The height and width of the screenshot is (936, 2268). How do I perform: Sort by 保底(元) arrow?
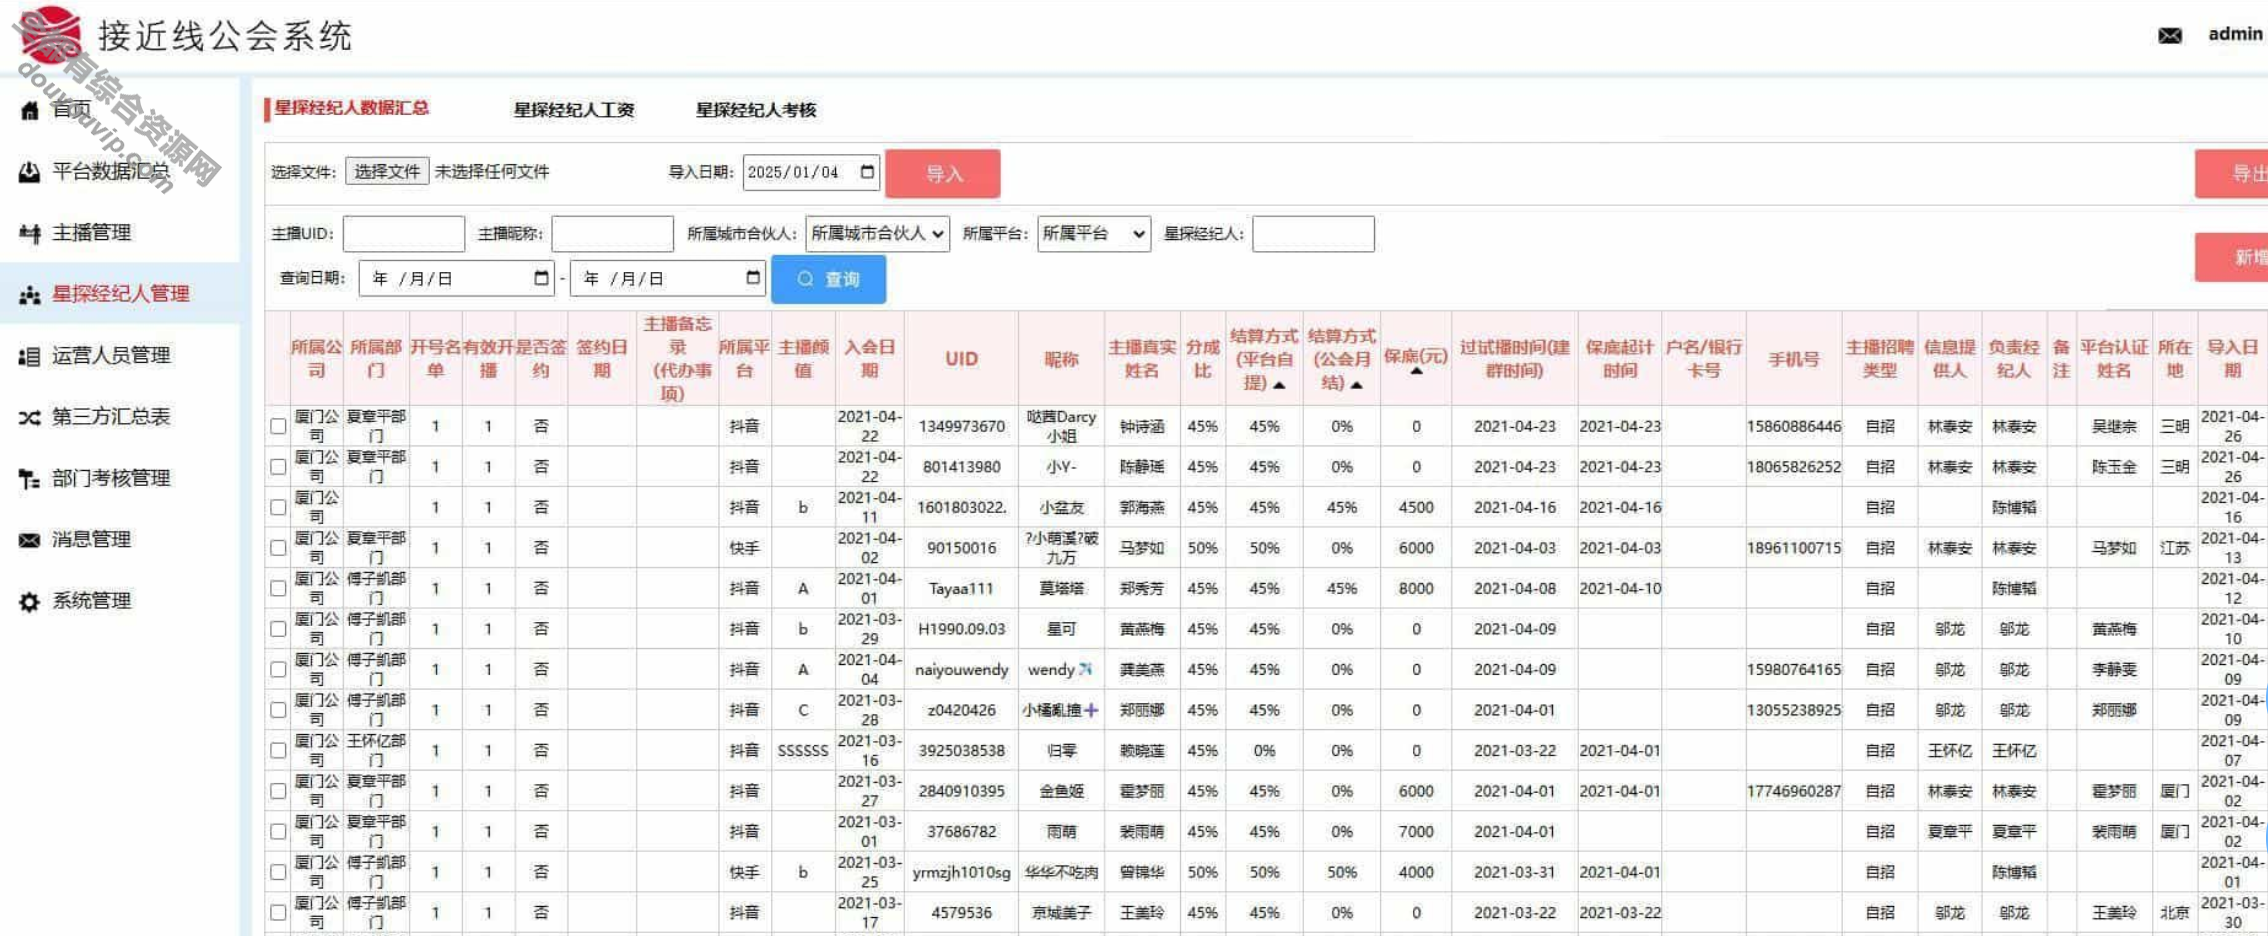coord(1416,372)
